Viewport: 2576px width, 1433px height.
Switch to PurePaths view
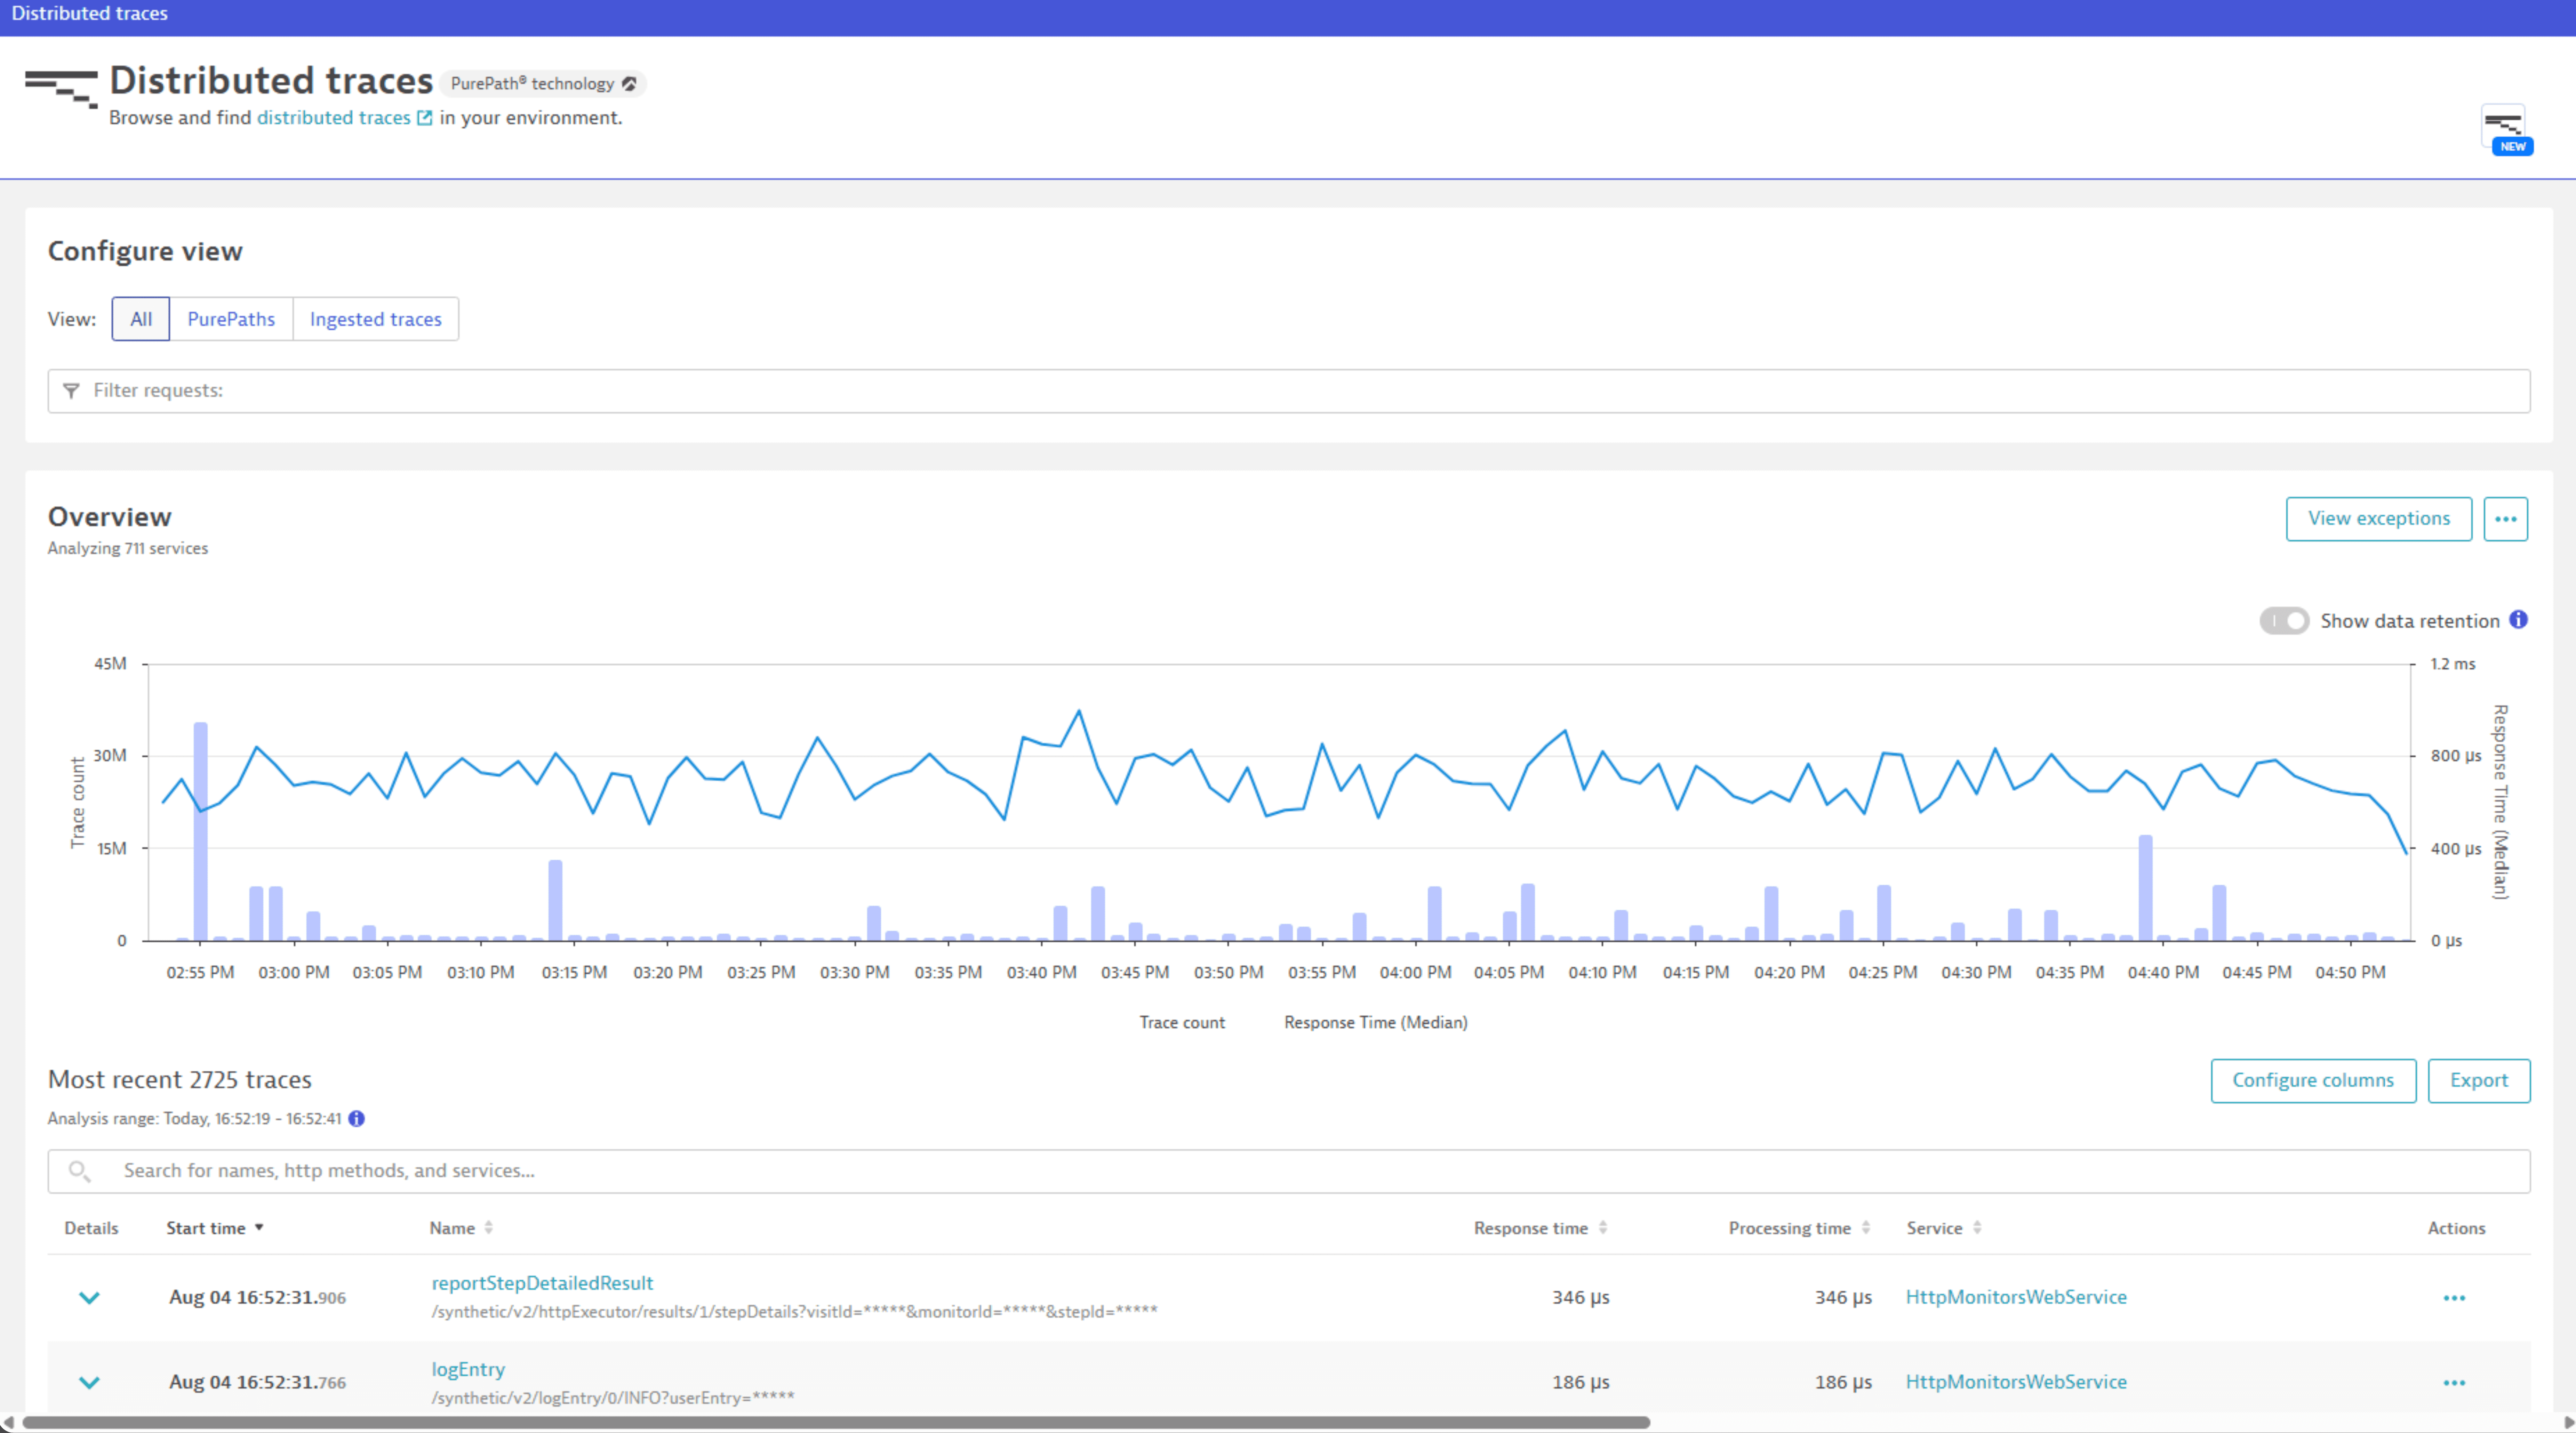pos(231,319)
